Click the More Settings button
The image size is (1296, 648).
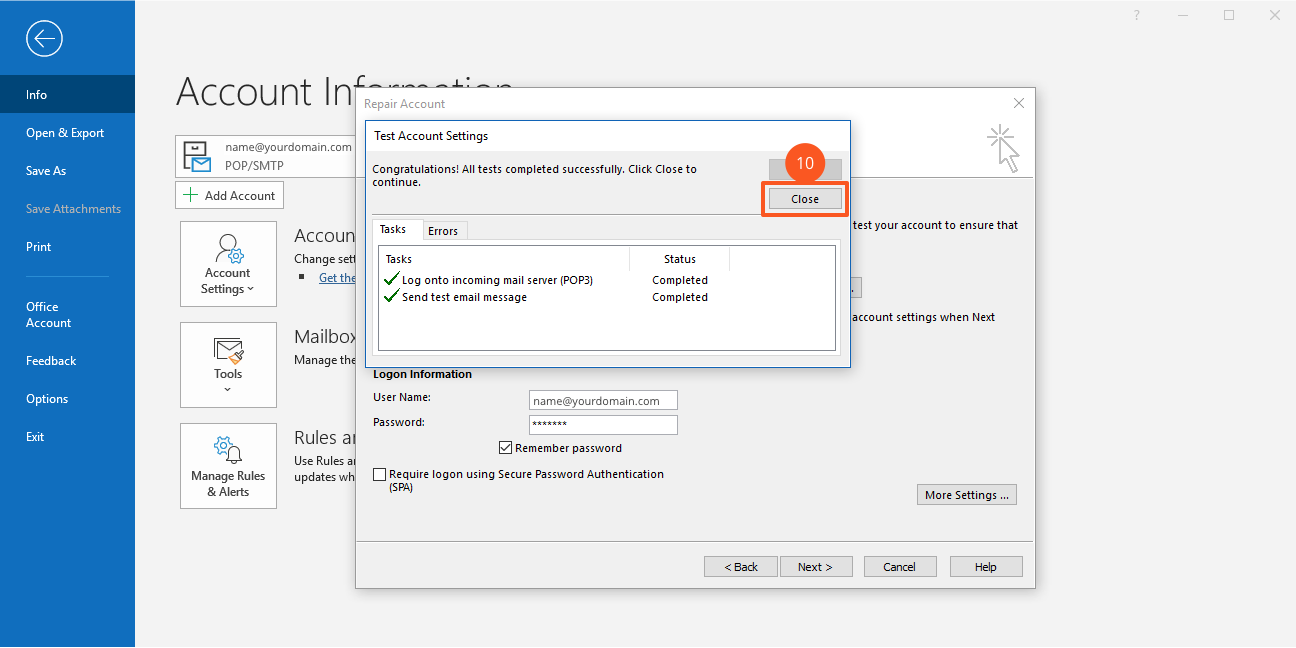point(966,495)
